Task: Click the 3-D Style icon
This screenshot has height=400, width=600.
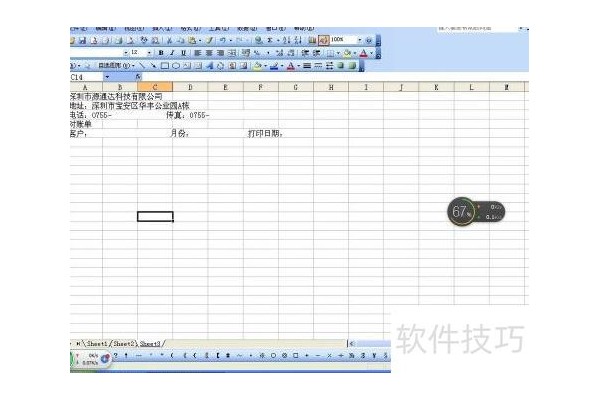Action: (352, 66)
